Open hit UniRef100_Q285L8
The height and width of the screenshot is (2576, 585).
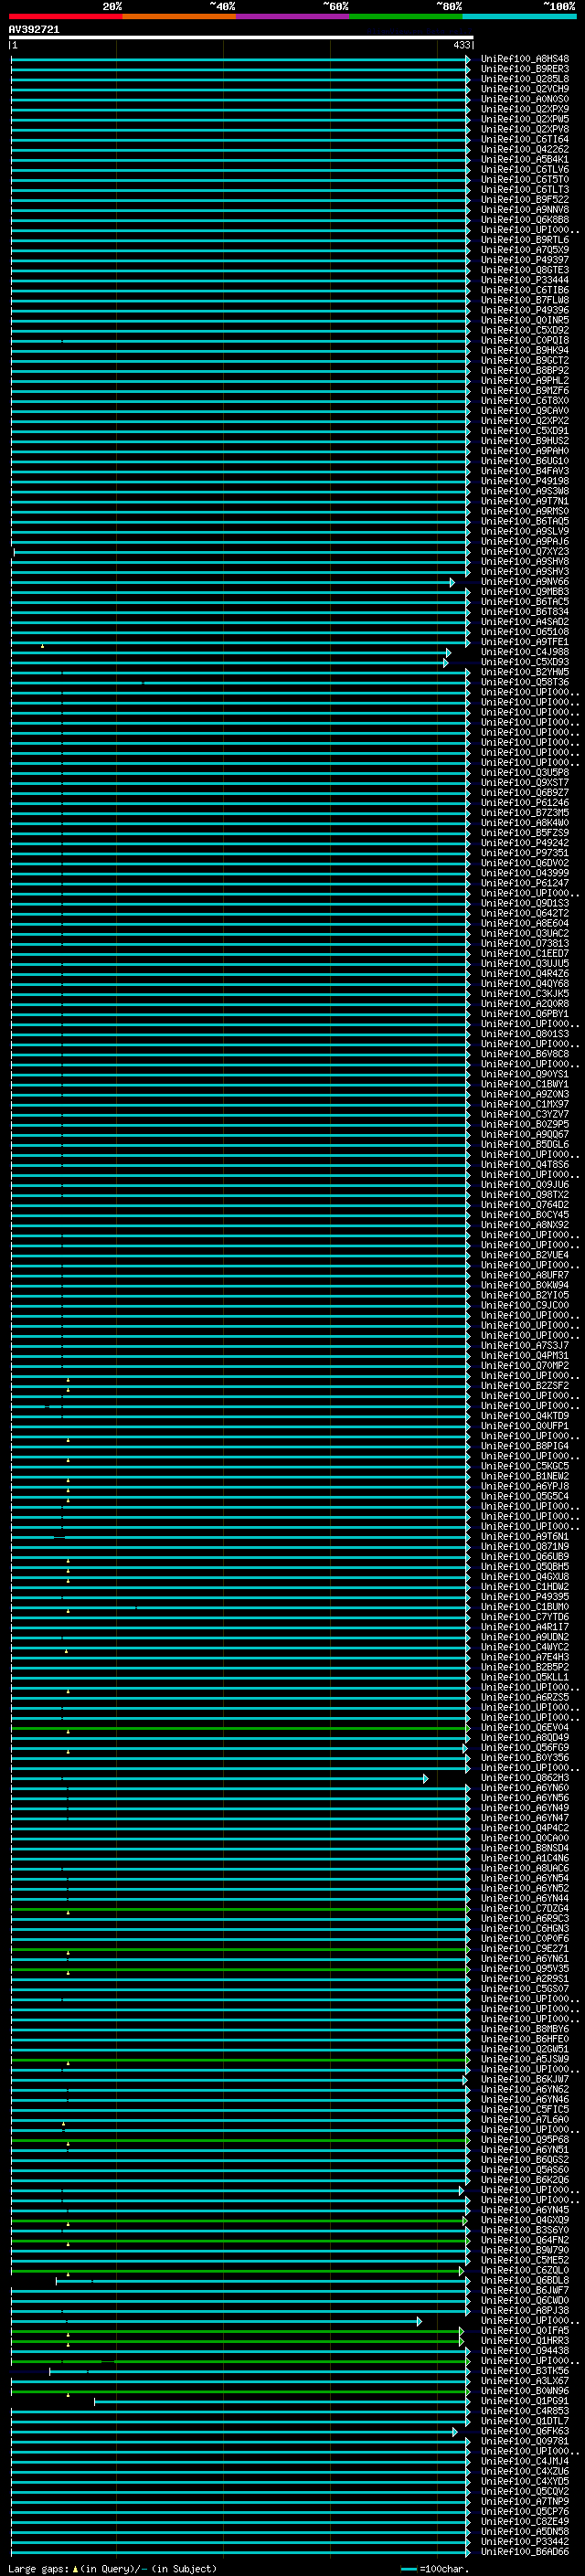525,79
